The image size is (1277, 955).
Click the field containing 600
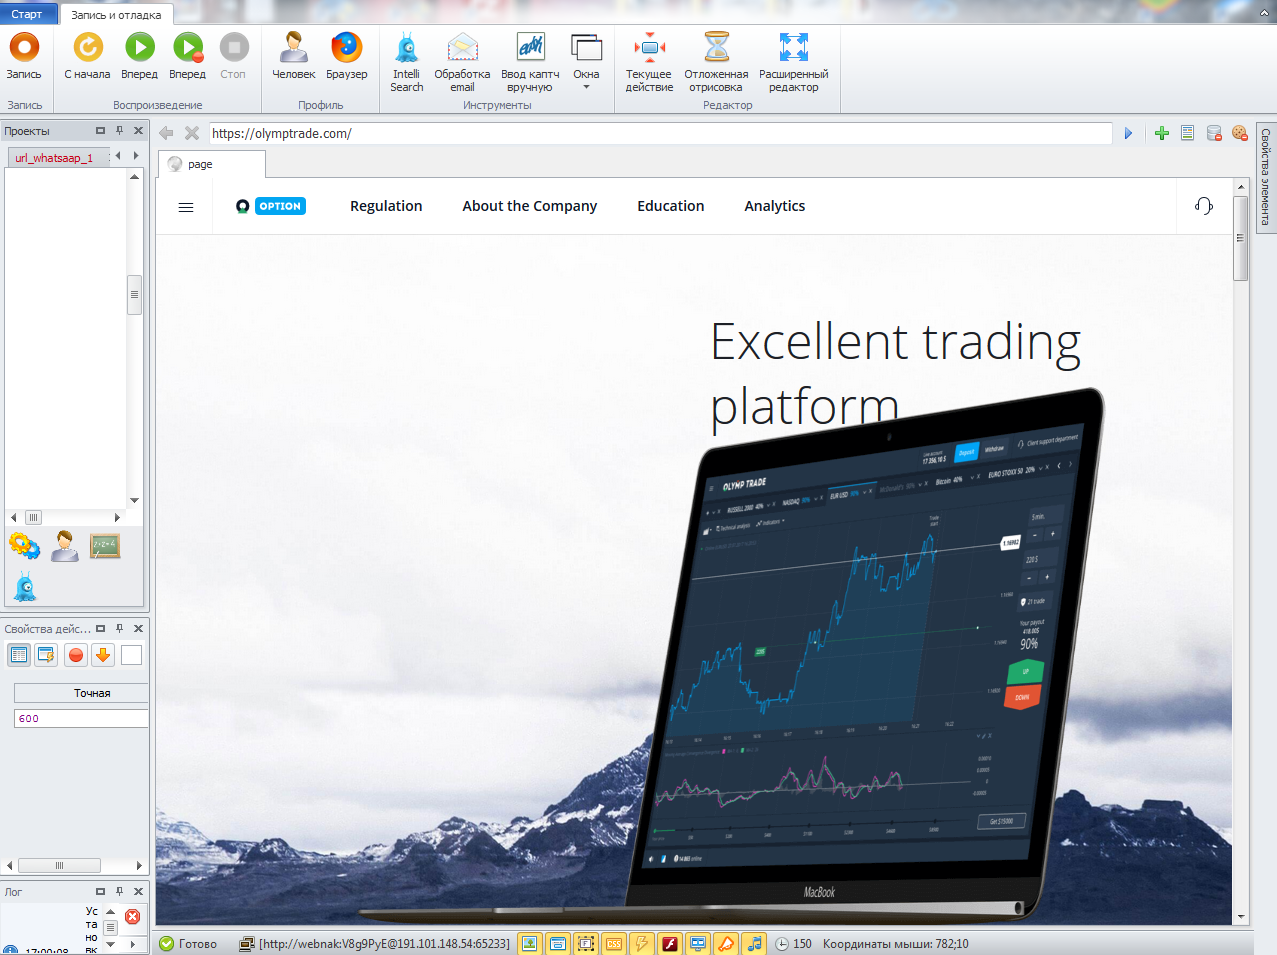[81, 718]
